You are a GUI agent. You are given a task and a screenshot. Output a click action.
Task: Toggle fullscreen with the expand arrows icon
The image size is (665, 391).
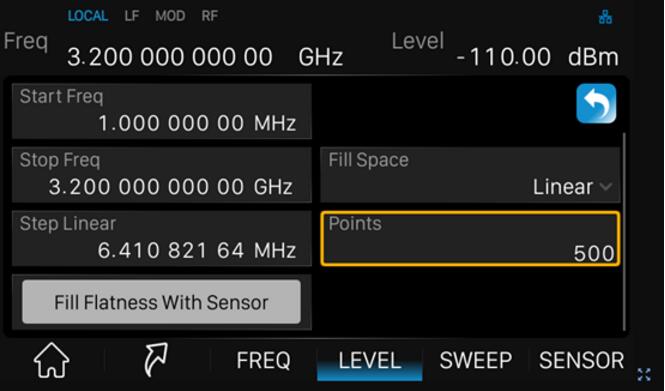644,375
